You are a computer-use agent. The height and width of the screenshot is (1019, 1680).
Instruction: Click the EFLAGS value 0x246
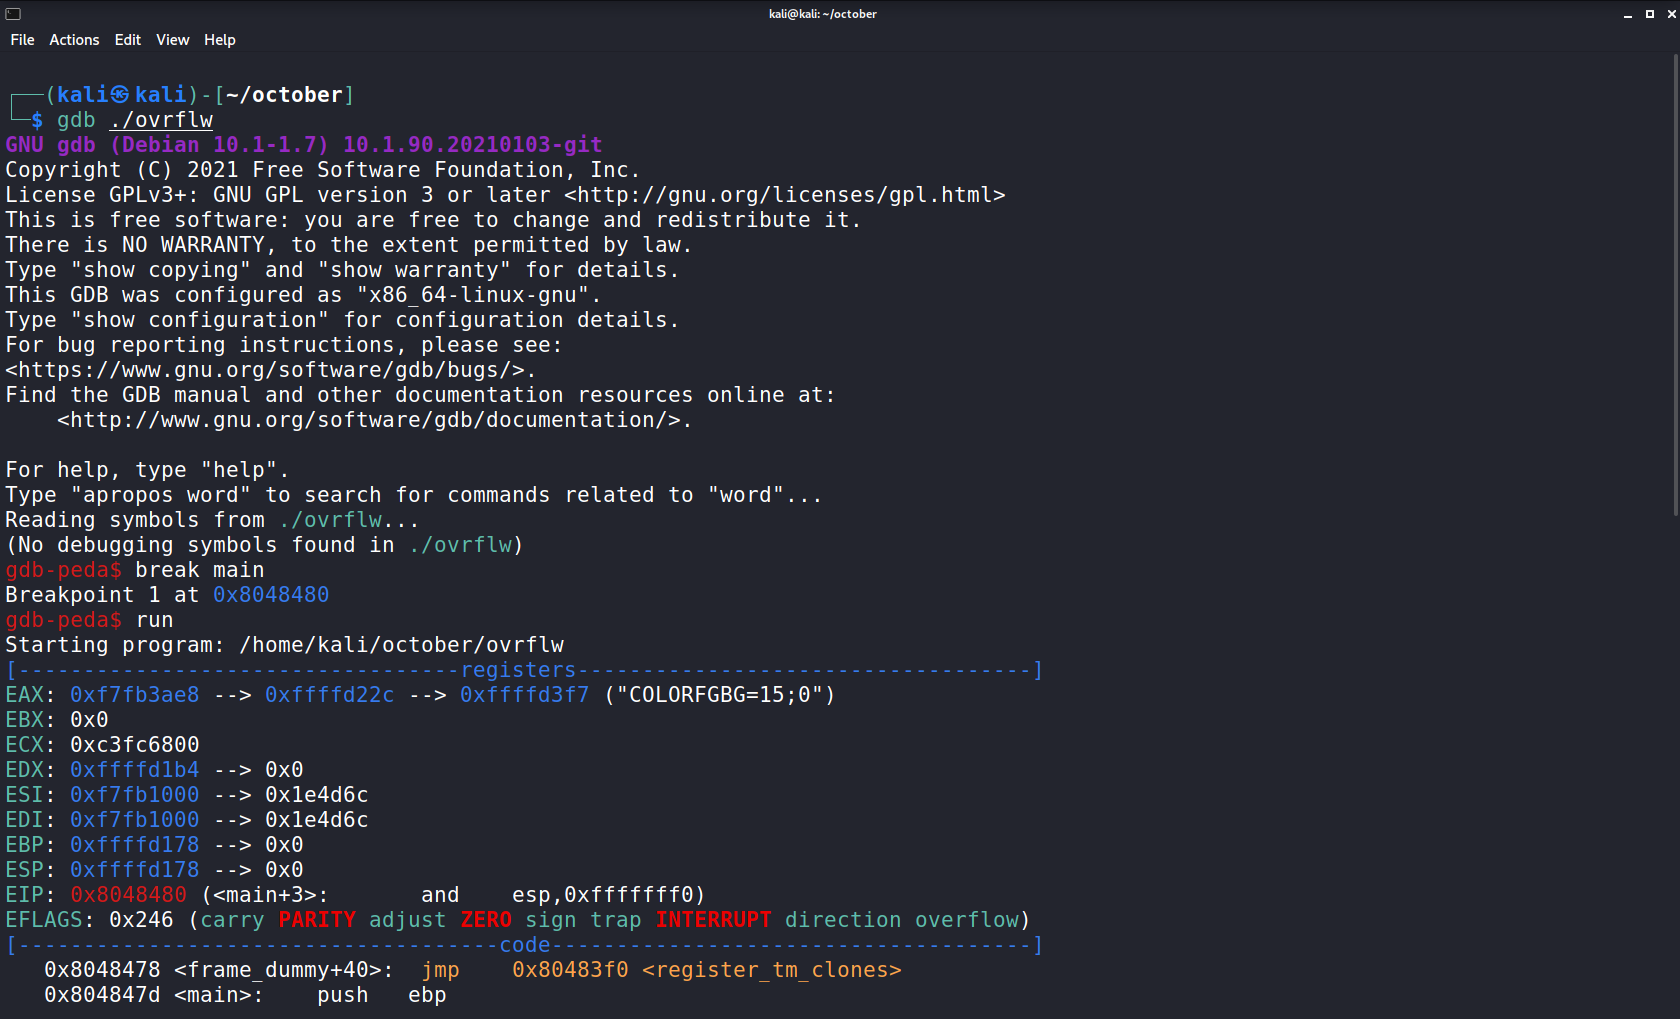coord(141,920)
